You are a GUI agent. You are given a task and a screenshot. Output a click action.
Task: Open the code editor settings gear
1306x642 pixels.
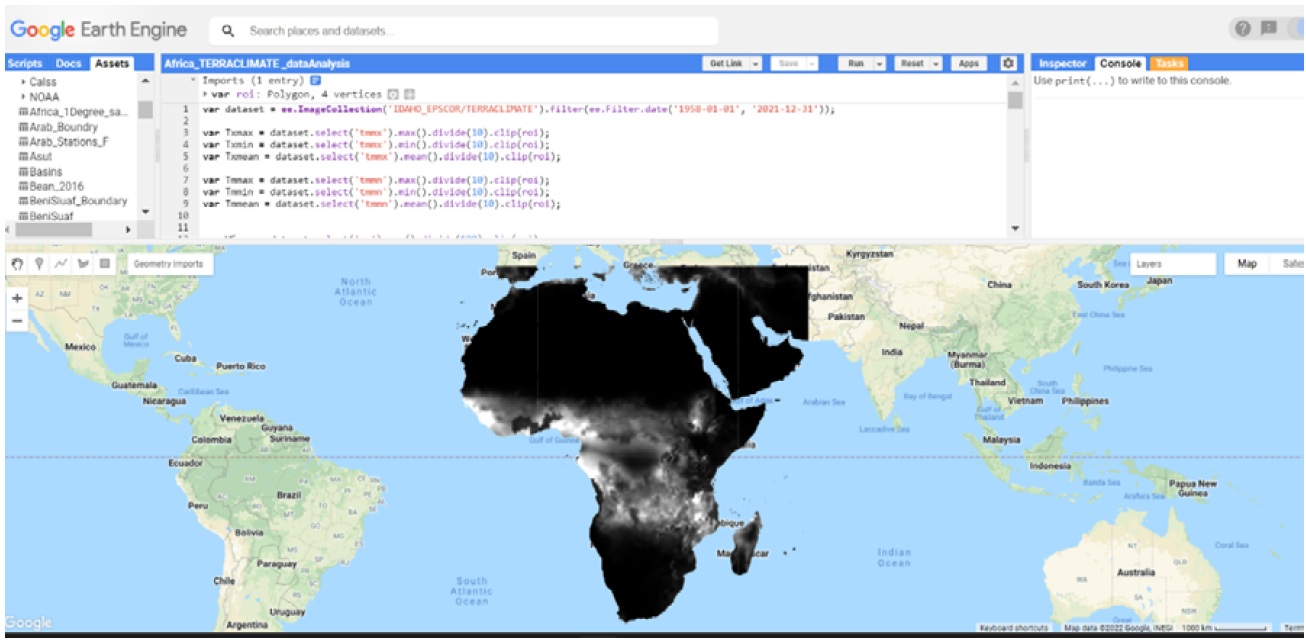(x=1008, y=63)
